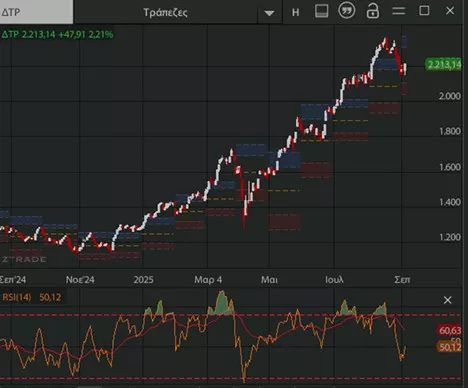The width and height of the screenshot is (468, 388).
Task: Click the green 2.213,14 price tag
Action: [x=444, y=64]
